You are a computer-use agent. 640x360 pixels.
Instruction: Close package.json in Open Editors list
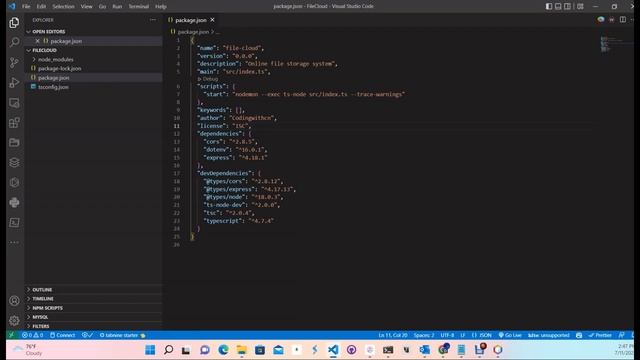[38, 41]
